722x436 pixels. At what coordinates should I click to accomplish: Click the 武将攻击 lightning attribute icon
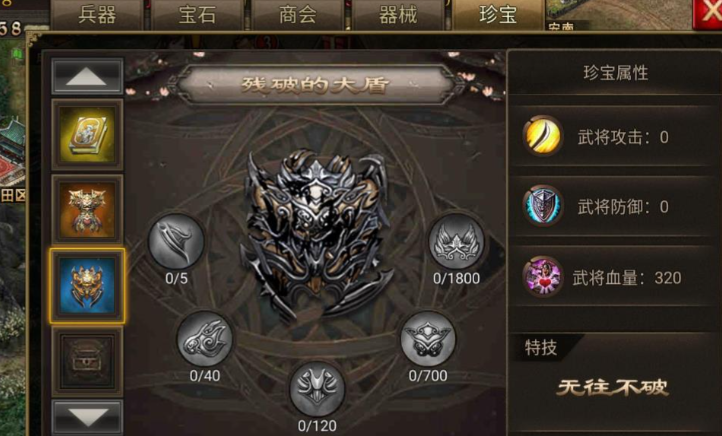[543, 136]
